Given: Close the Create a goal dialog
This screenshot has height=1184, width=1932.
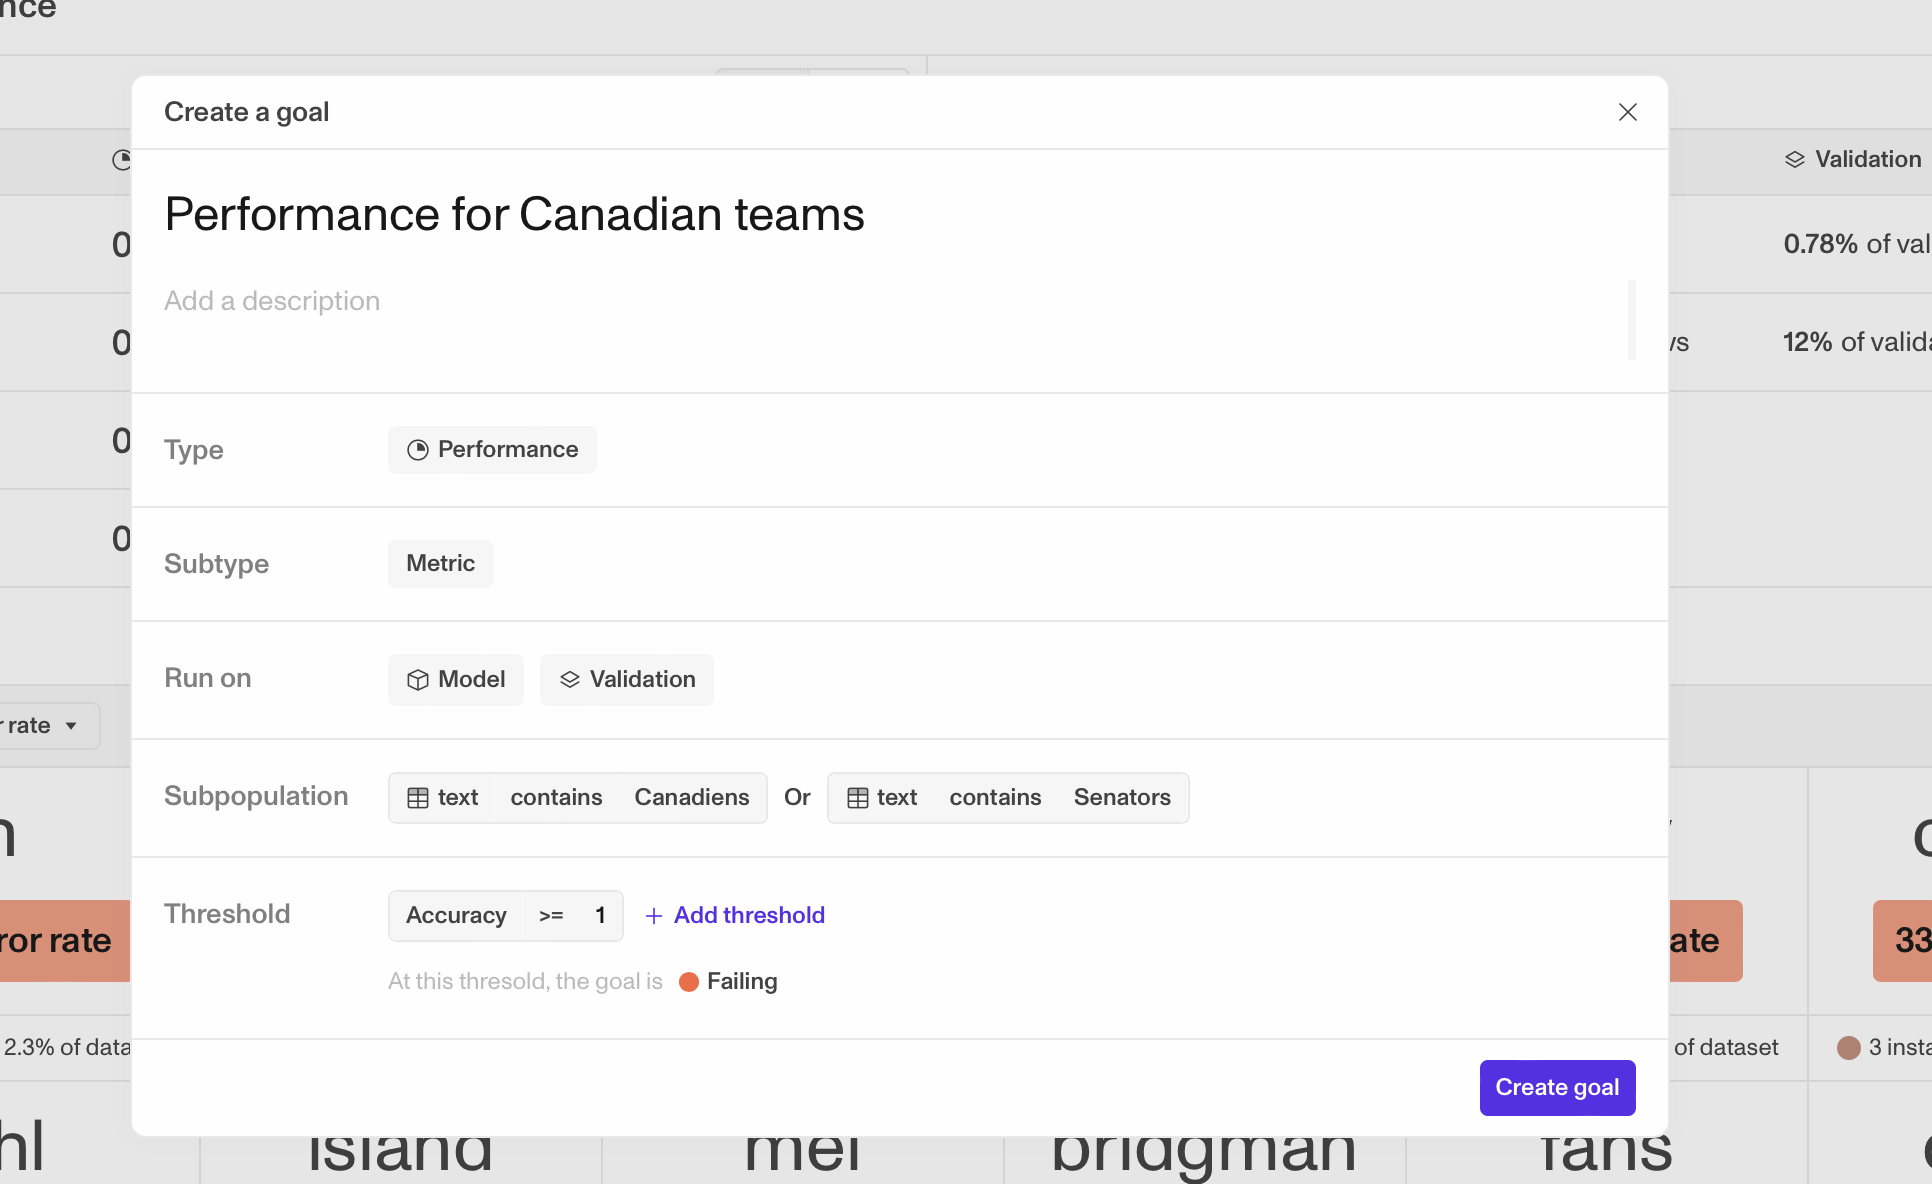Looking at the screenshot, I should coord(1627,112).
